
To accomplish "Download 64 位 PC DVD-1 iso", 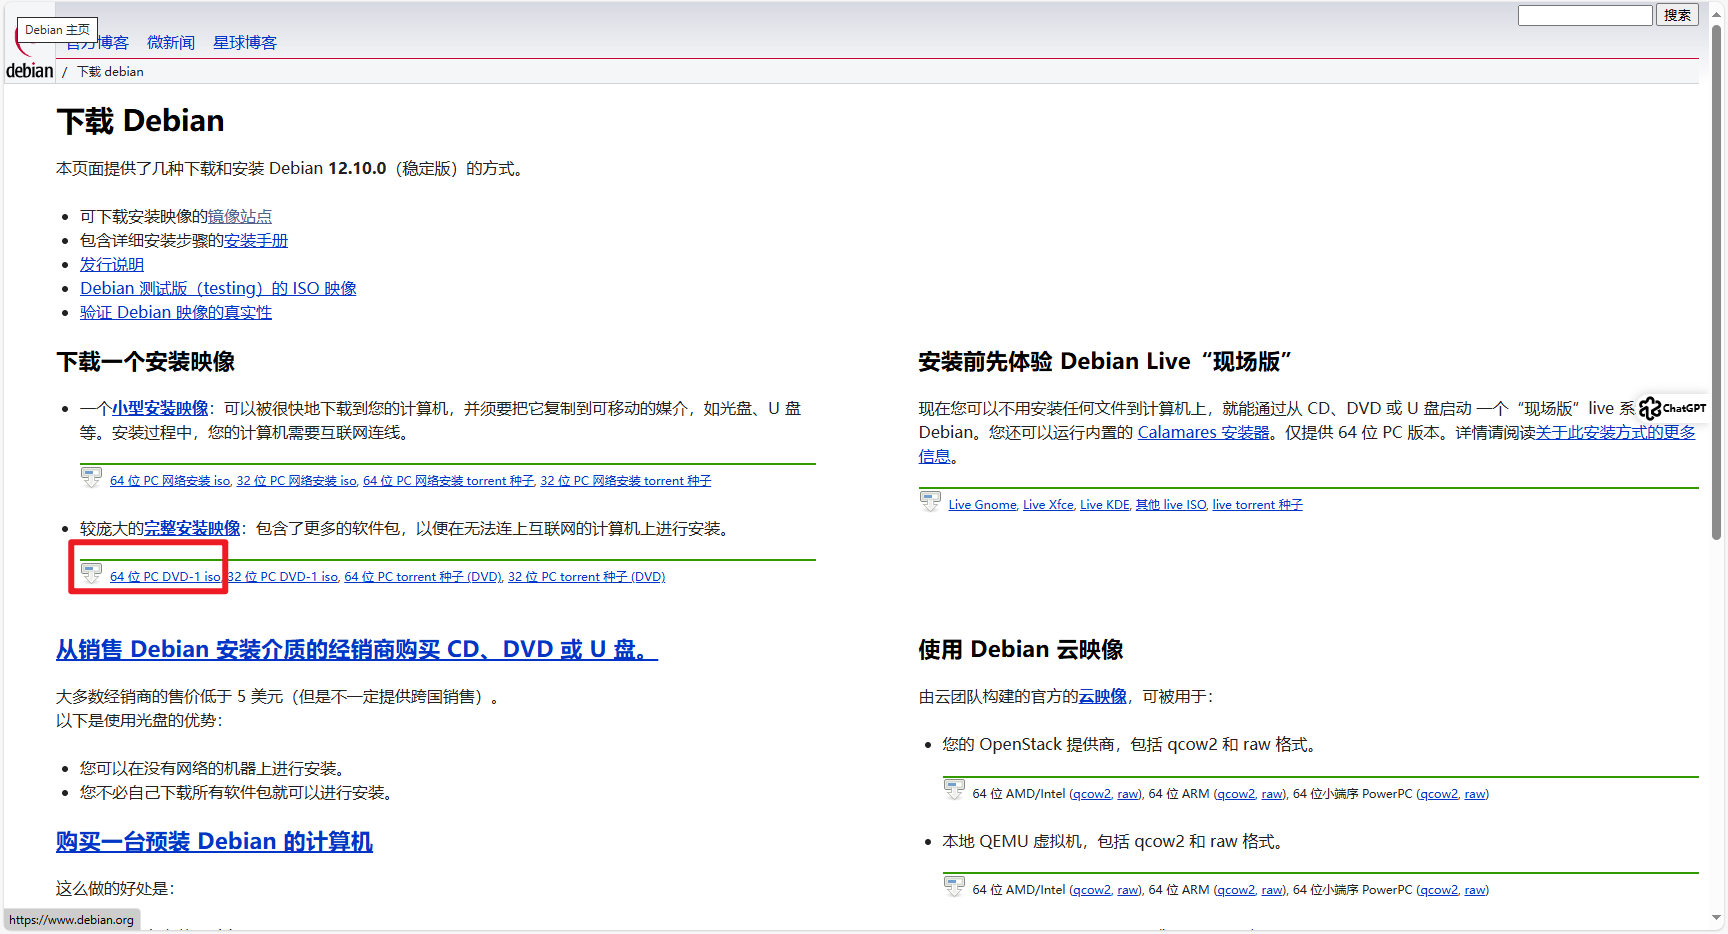I will pos(166,577).
